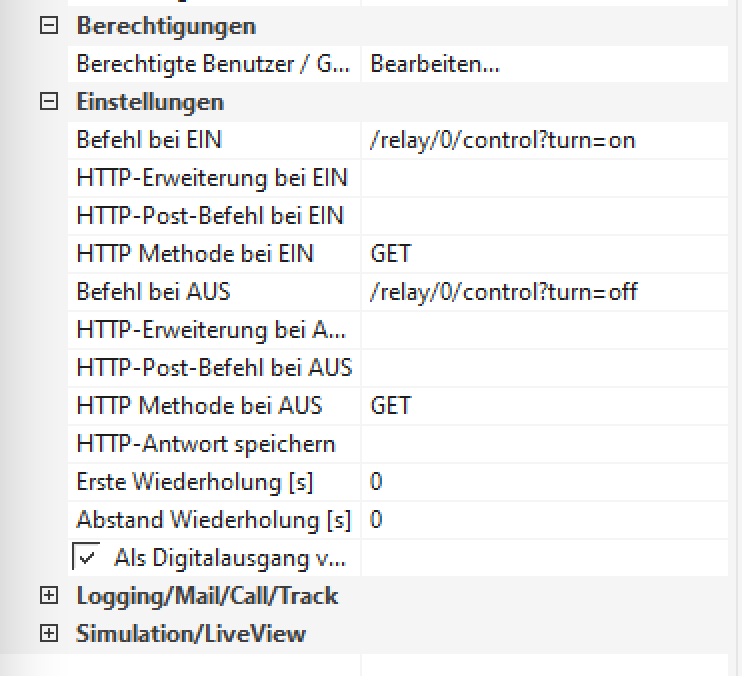Image resolution: width=742 pixels, height=676 pixels.
Task: Expand the Simulation/LiveView section
Action: [47, 634]
